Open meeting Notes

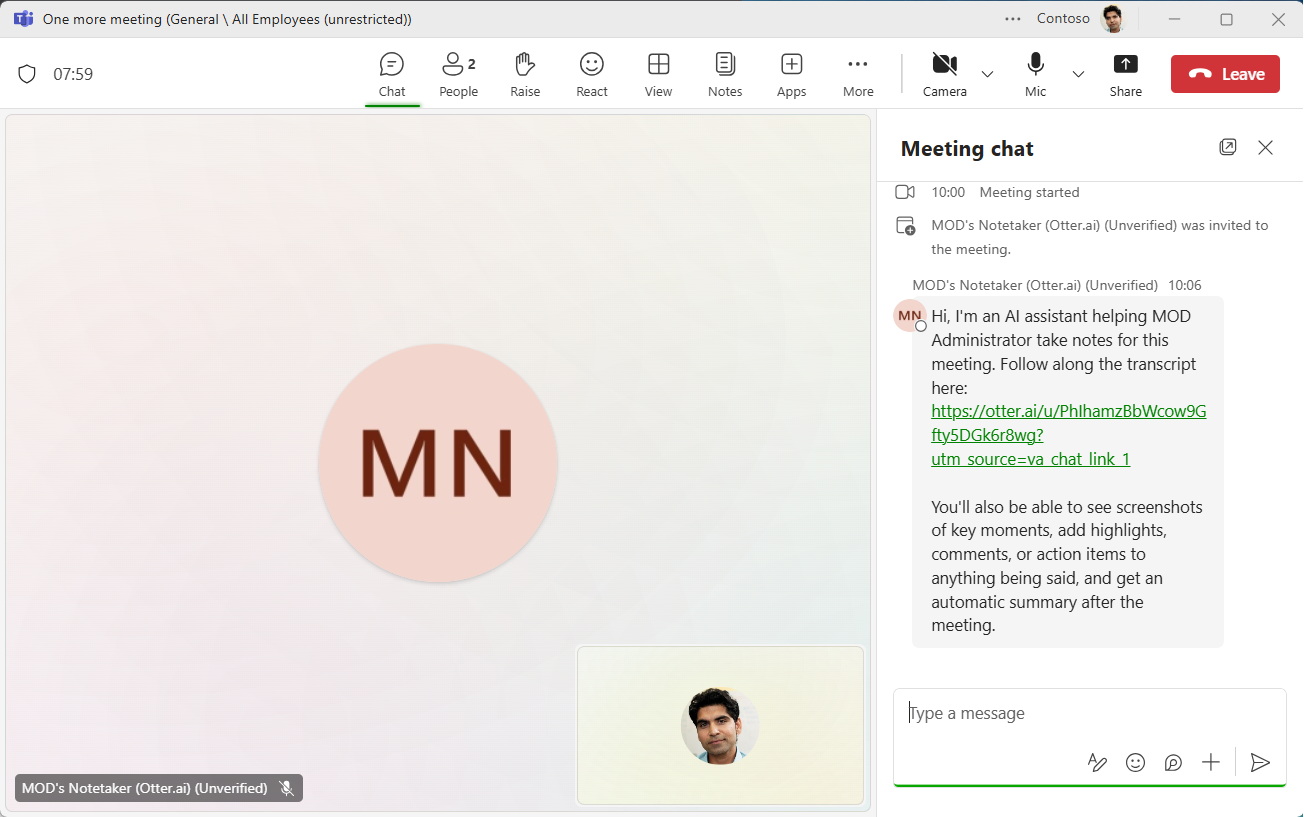pyautogui.click(x=724, y=73)
